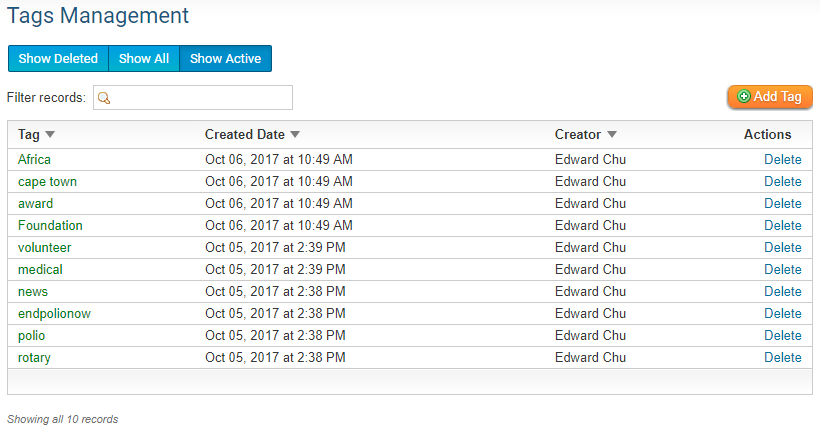
Task: Open the volunteer tag
Action: tap(44, 247)
